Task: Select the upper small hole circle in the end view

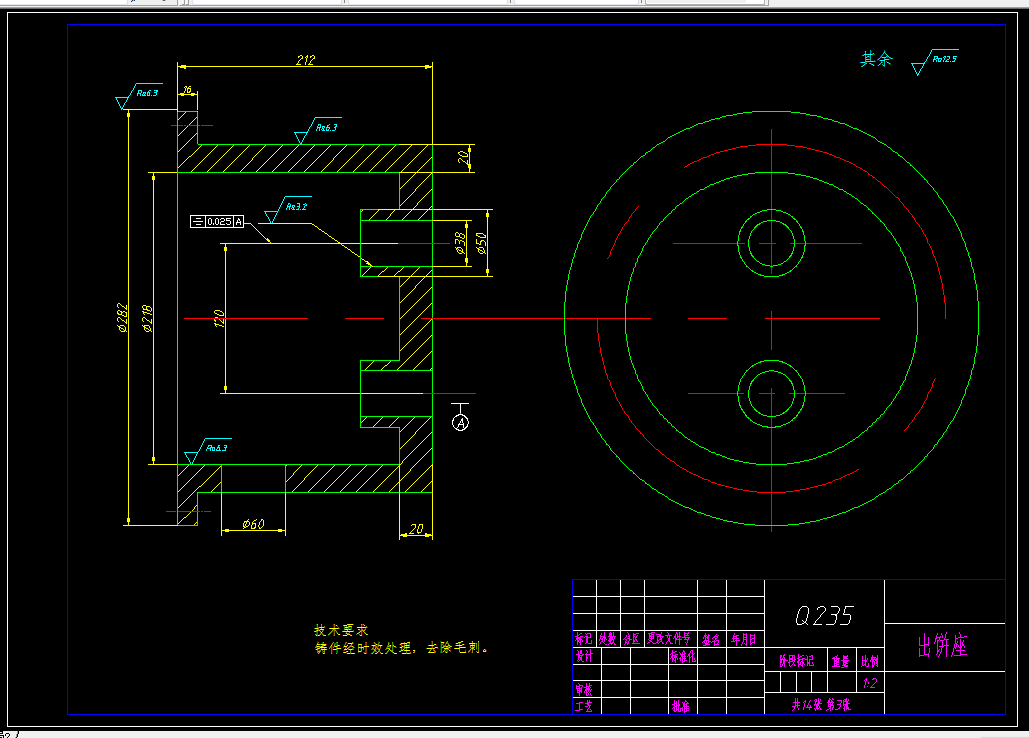Action: (772, 243)
